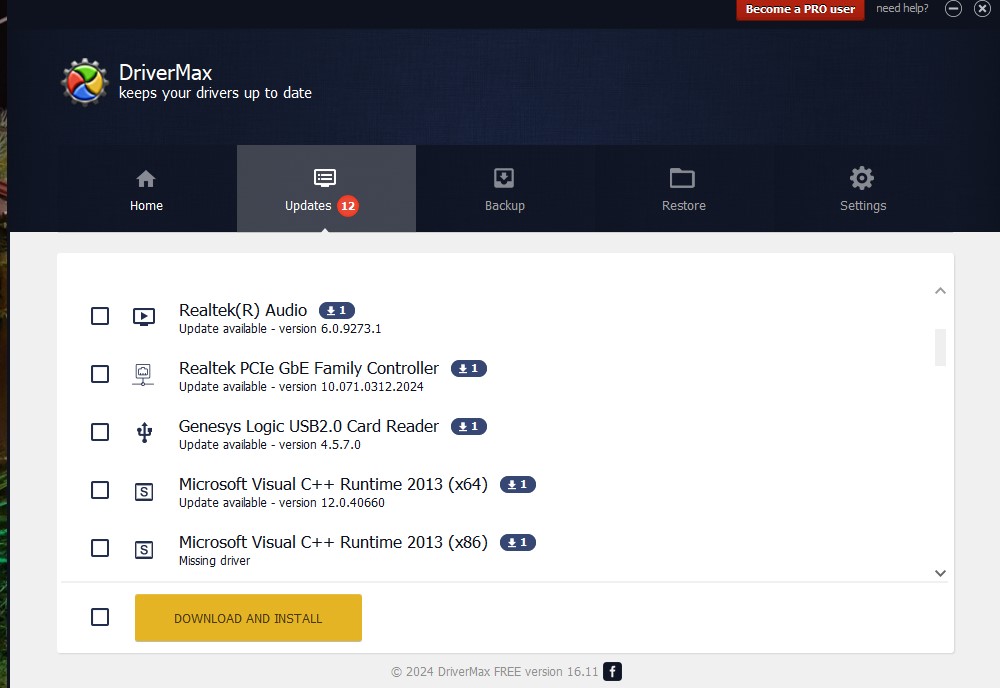1000x688 pixels.
Task: Minimize the DriverMax window
Action: 953,9
